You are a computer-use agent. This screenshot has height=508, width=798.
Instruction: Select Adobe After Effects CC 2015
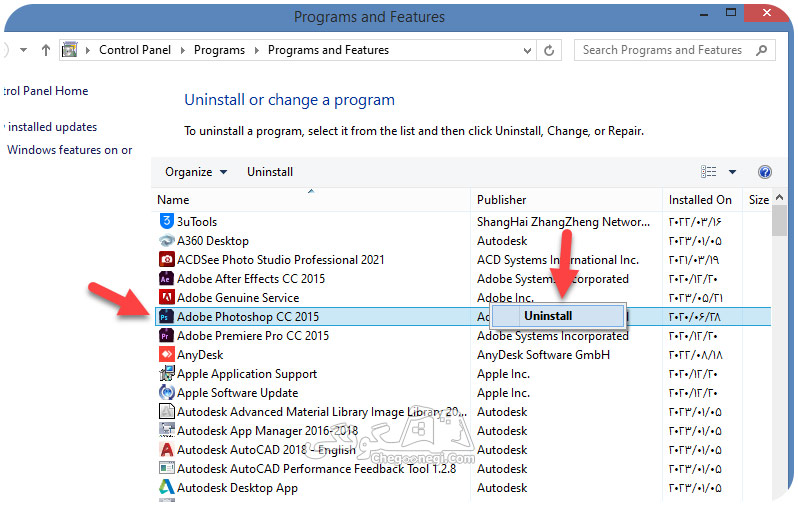250,278
